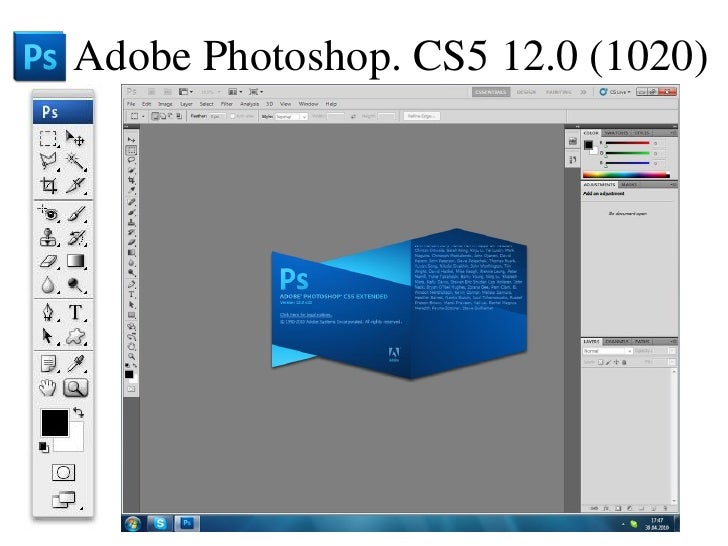Click the Refine Edge button
Image resolution: width=728 pixels, height=546 pixels.
point(421,116)
